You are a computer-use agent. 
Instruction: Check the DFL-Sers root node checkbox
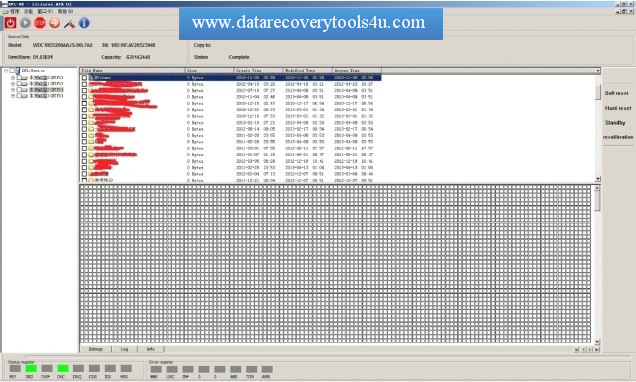pyautogui.click(x=12, y=71)
